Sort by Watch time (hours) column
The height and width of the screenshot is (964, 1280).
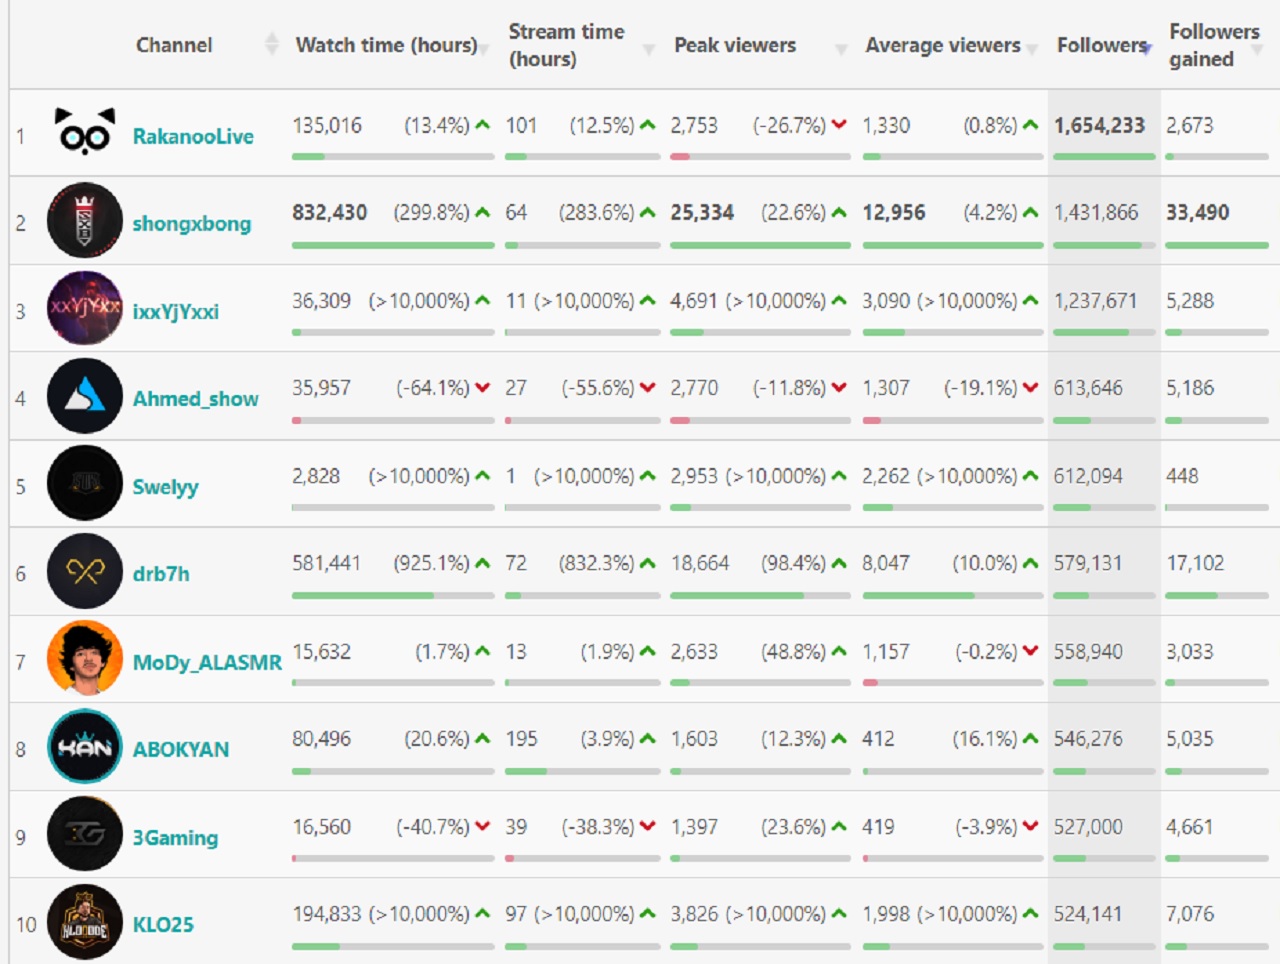point(386,45)
